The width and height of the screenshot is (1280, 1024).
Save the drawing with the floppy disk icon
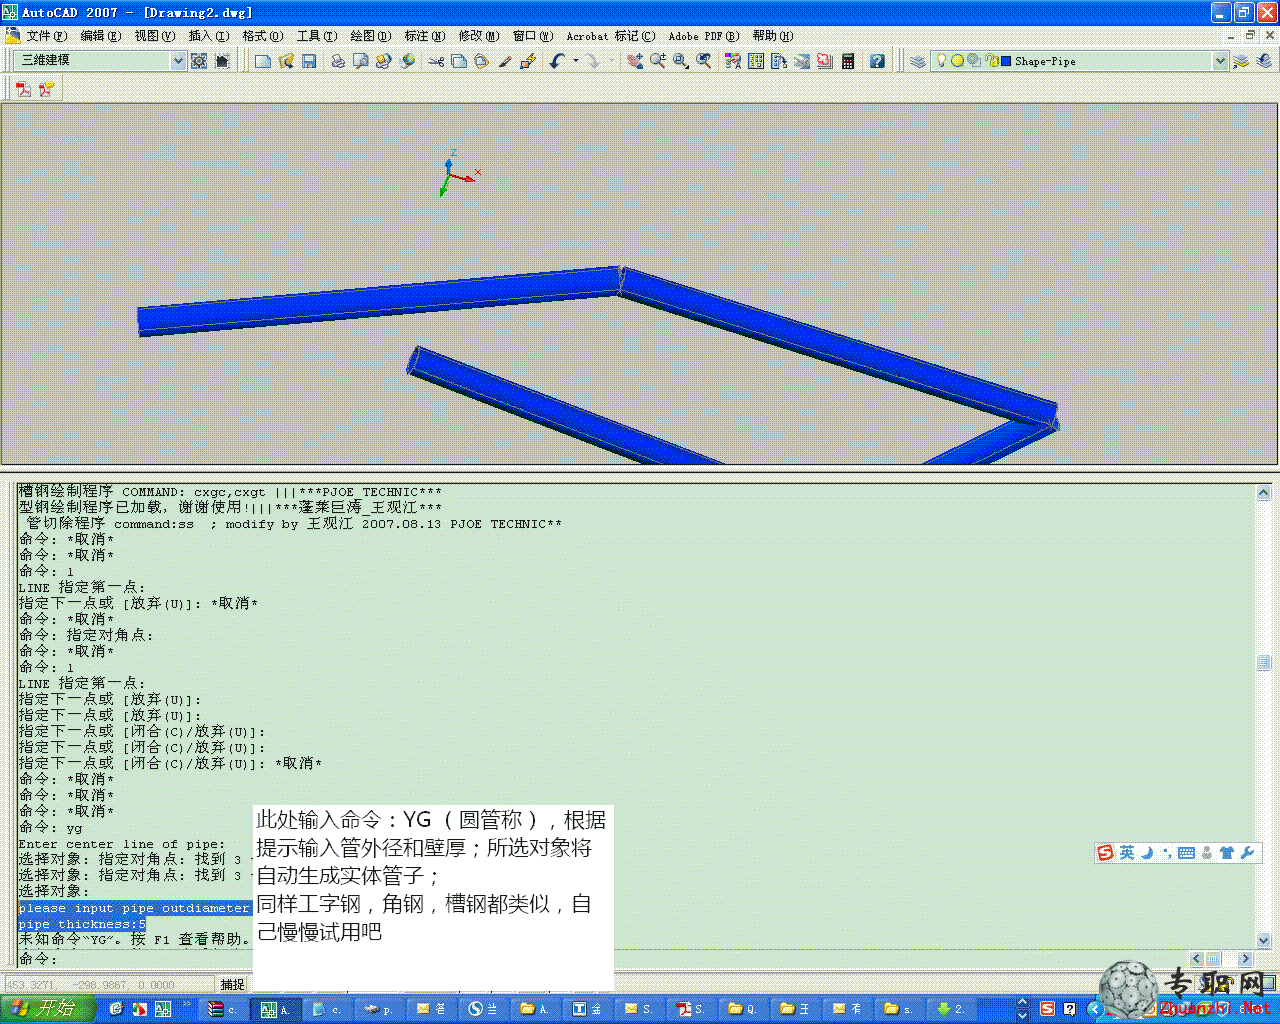(x=309, y=61)
